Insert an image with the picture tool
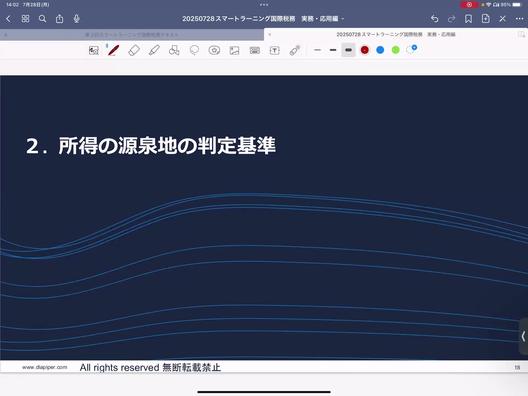 [234, 51]
